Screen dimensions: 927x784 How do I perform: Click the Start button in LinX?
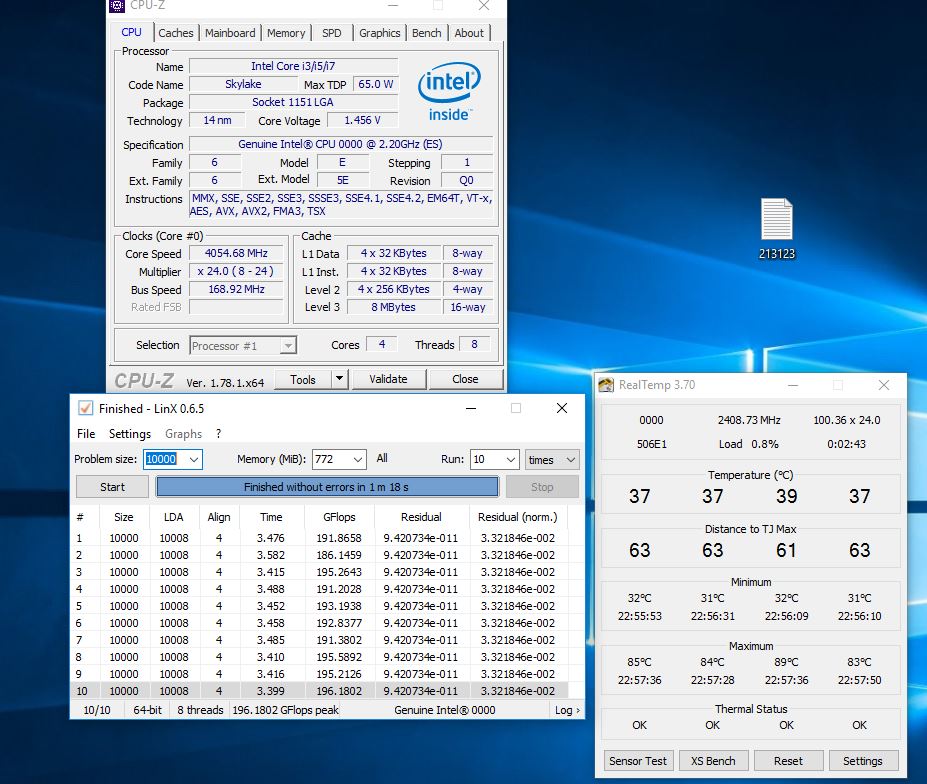pos(112,487)
